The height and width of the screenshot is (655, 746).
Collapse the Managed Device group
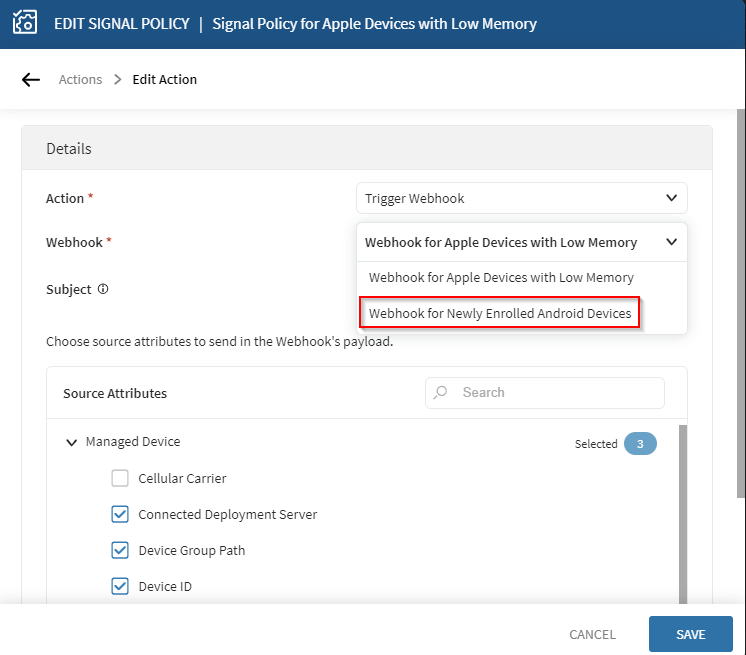[71, 442]
